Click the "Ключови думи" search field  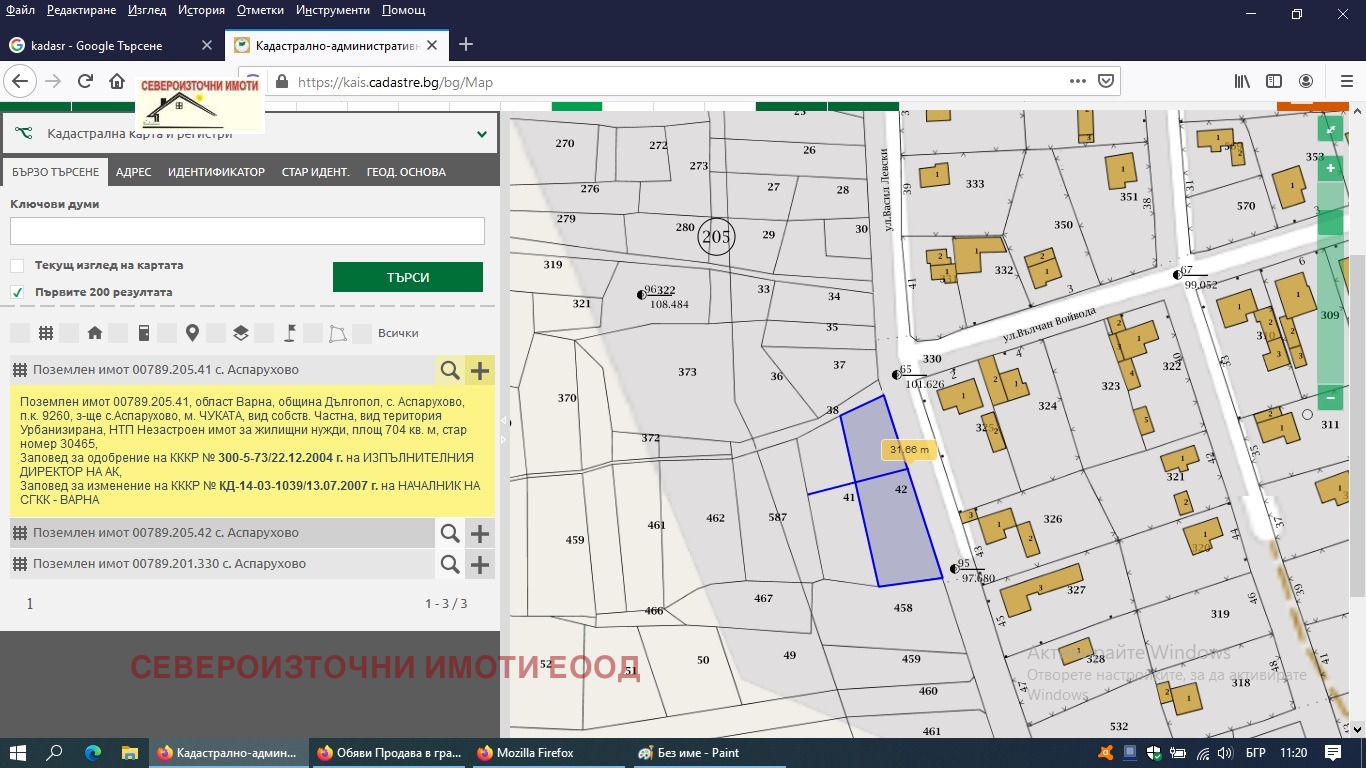pyautogui.click(x=247, y=231)
